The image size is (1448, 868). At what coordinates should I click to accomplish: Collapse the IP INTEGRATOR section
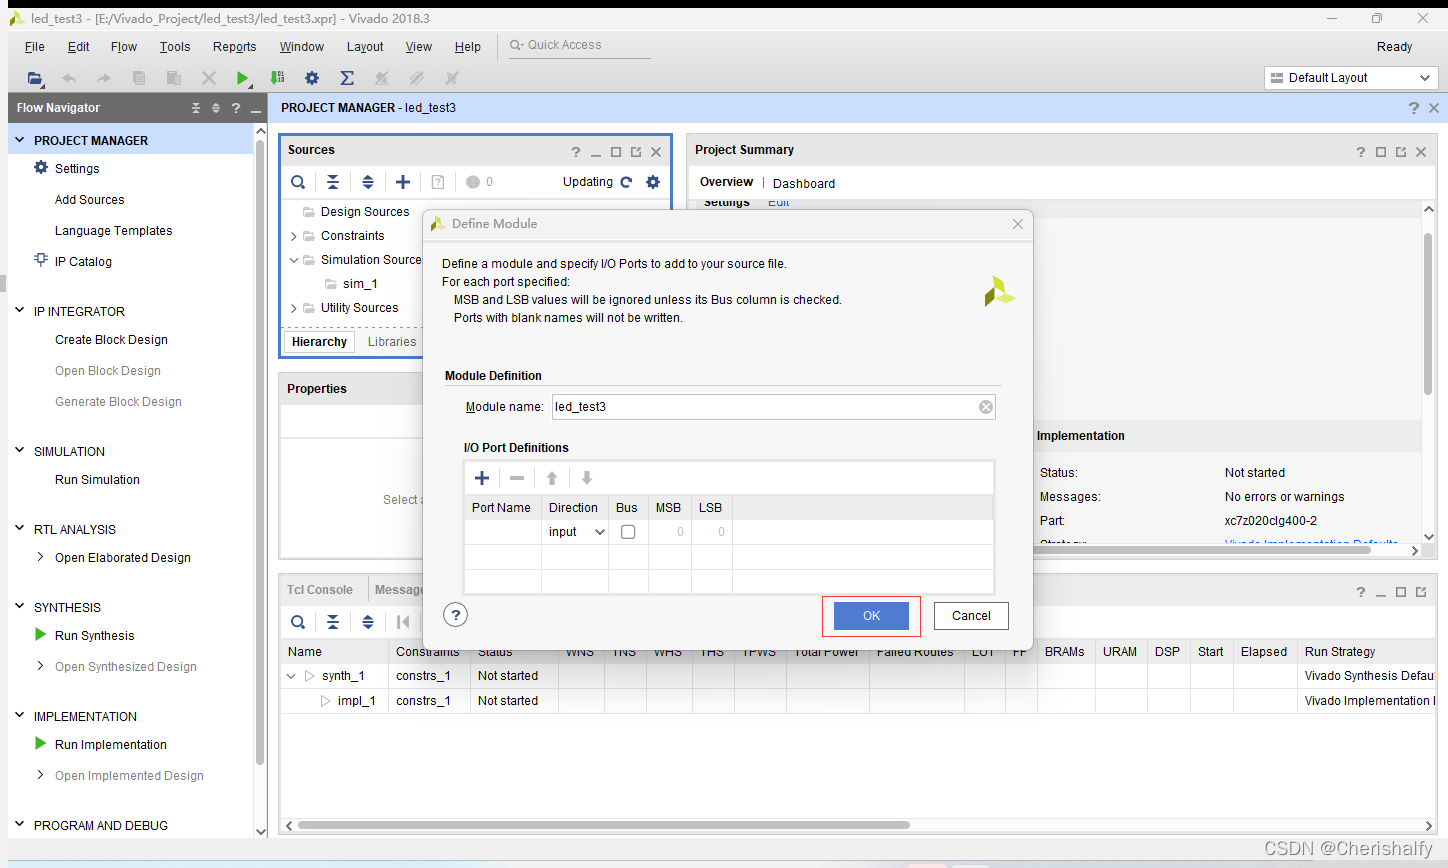pos(20,311)
